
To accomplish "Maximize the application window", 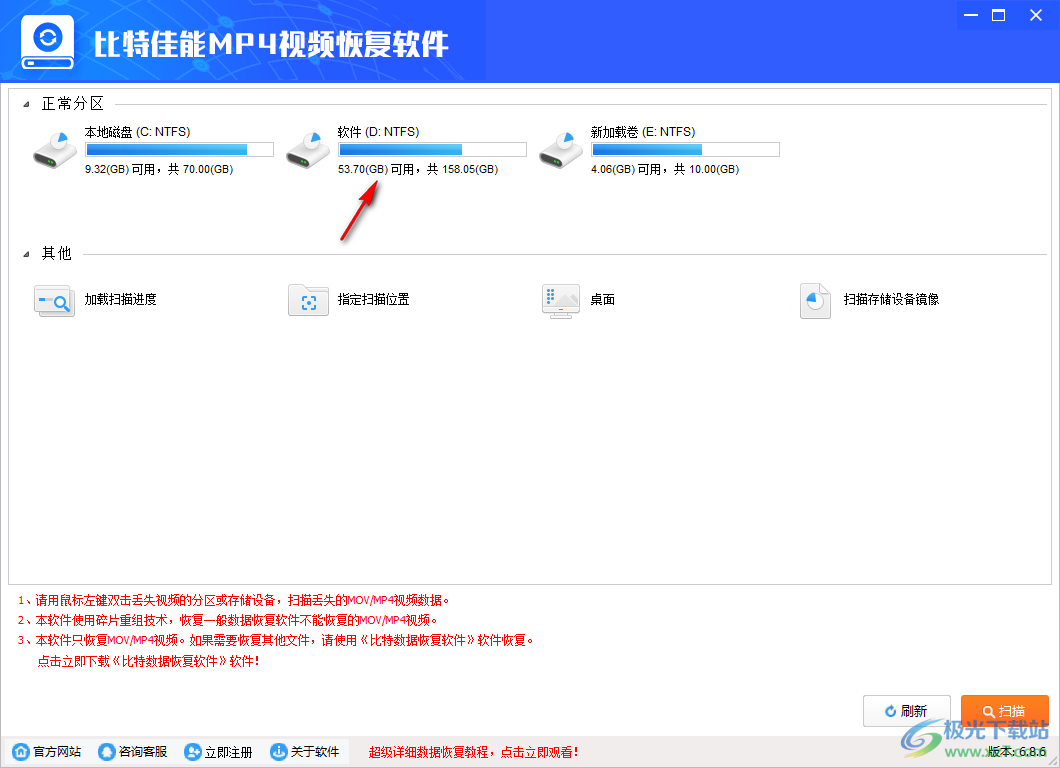I will (x=998, y=15).
